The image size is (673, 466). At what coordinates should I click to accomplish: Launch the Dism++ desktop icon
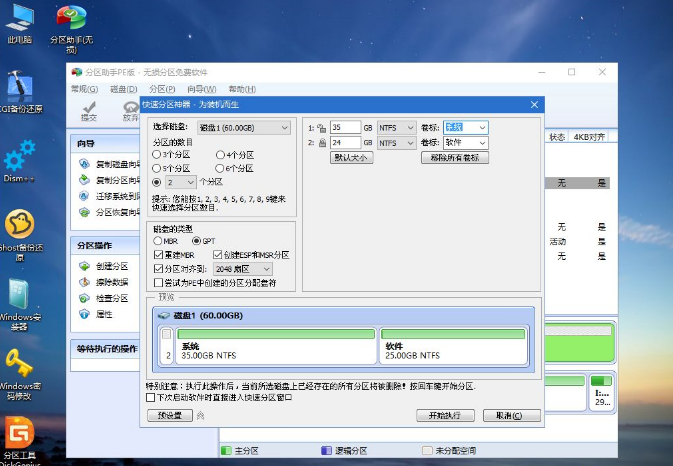pos(19,158)
